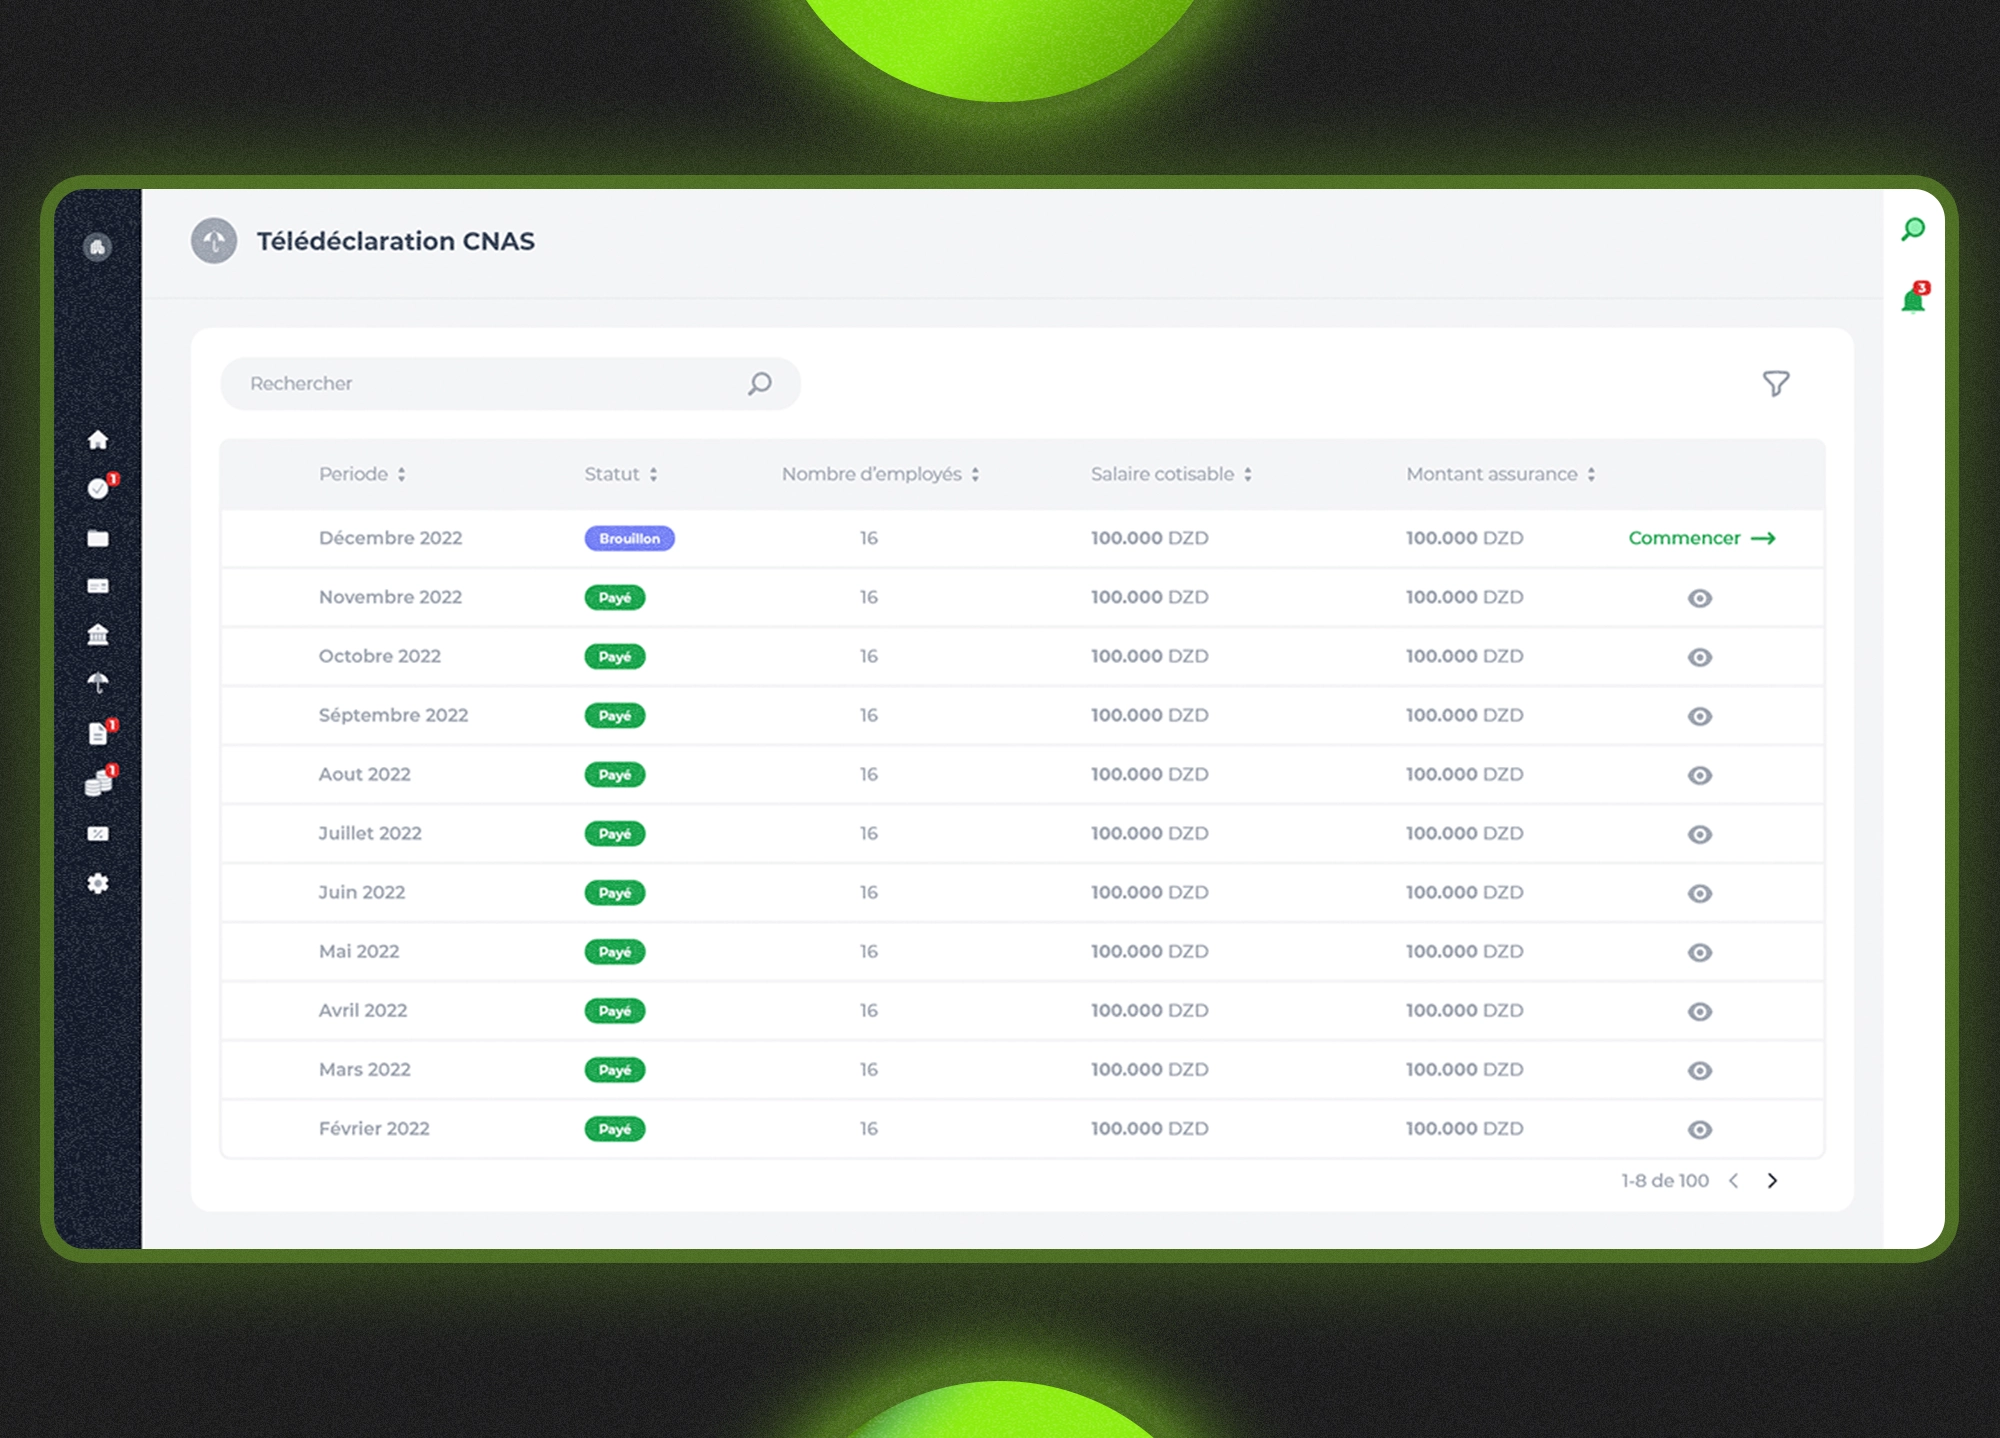Click the 1-8 de 100 pagination text
Image resolution: width=2000 pixels, height=1438 pixels.
coord(1665,1181)
